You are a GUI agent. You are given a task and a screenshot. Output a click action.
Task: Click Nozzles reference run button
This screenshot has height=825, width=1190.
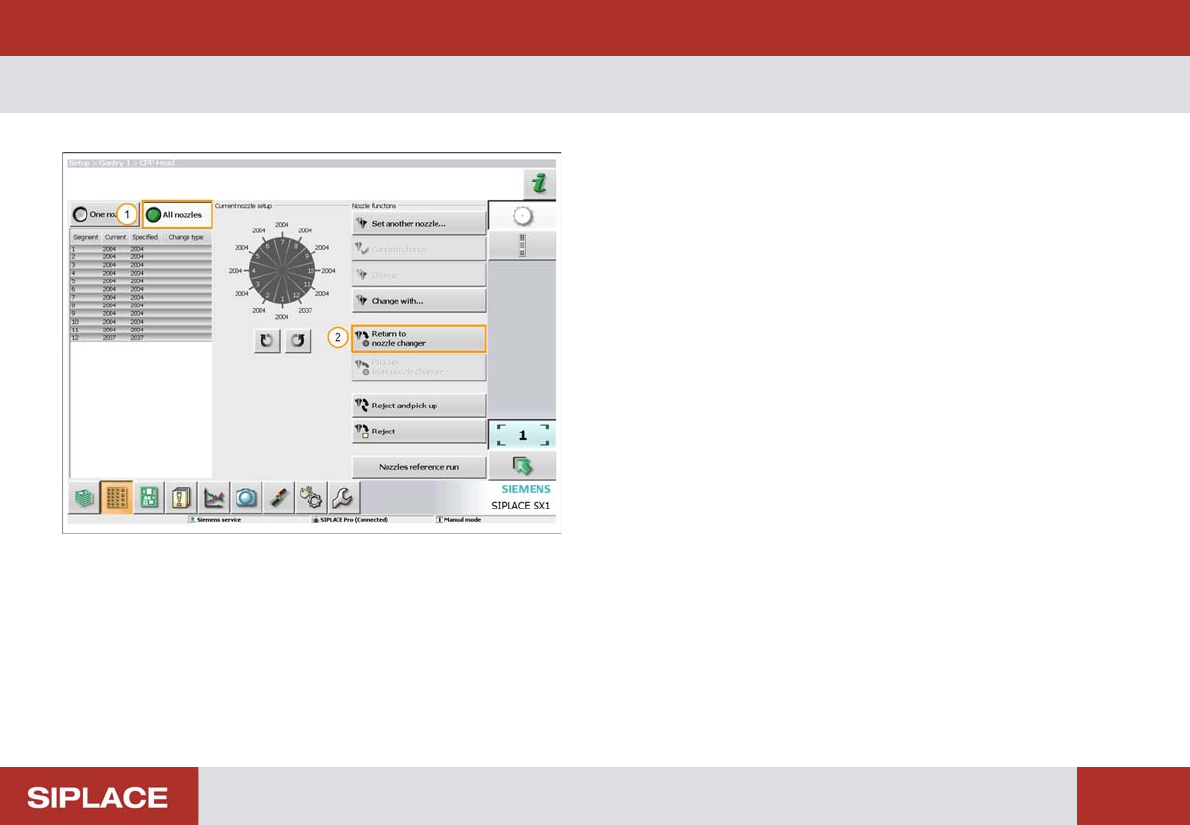(419, 467)
